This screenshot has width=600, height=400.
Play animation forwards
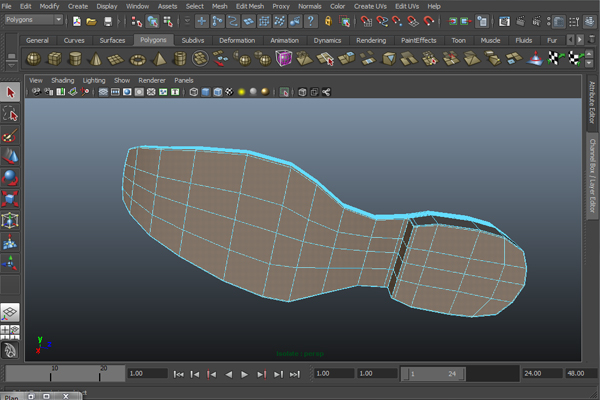(x=244, y=374)
